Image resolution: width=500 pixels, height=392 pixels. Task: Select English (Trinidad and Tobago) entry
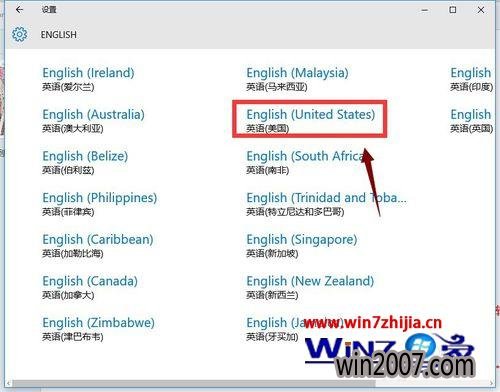tap(326, 204)
